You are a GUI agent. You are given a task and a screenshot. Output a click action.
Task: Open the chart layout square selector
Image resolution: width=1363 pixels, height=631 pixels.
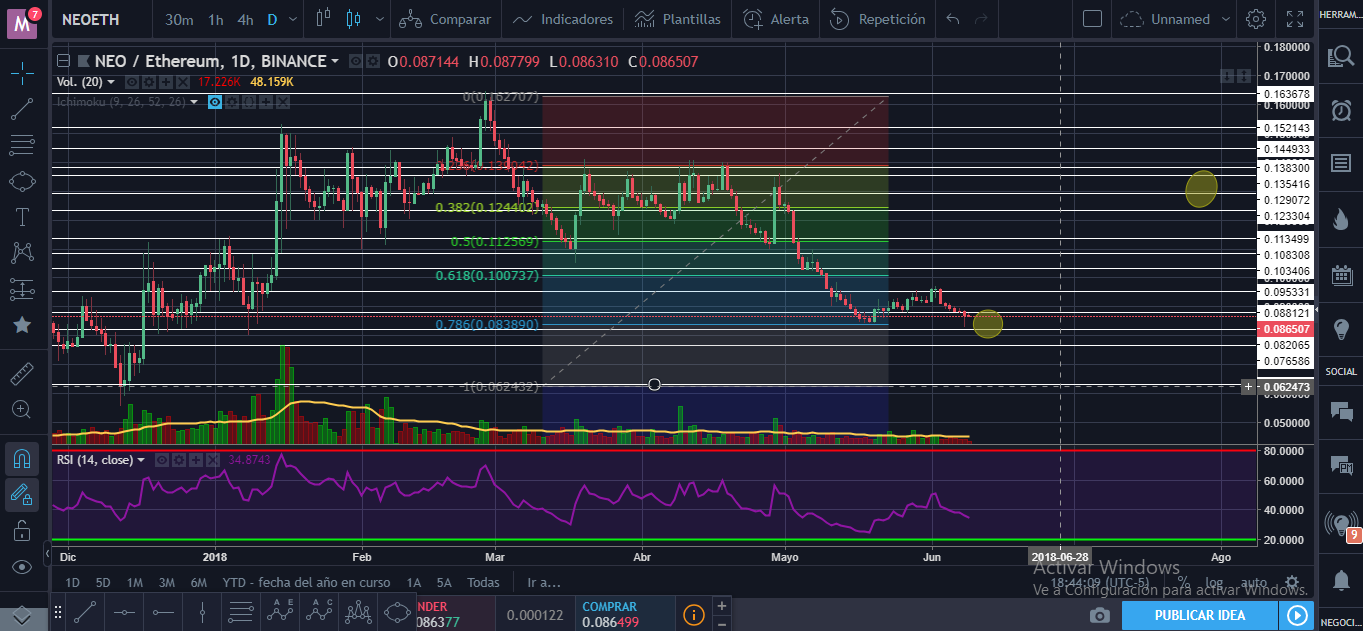(x=1092, y=19)
